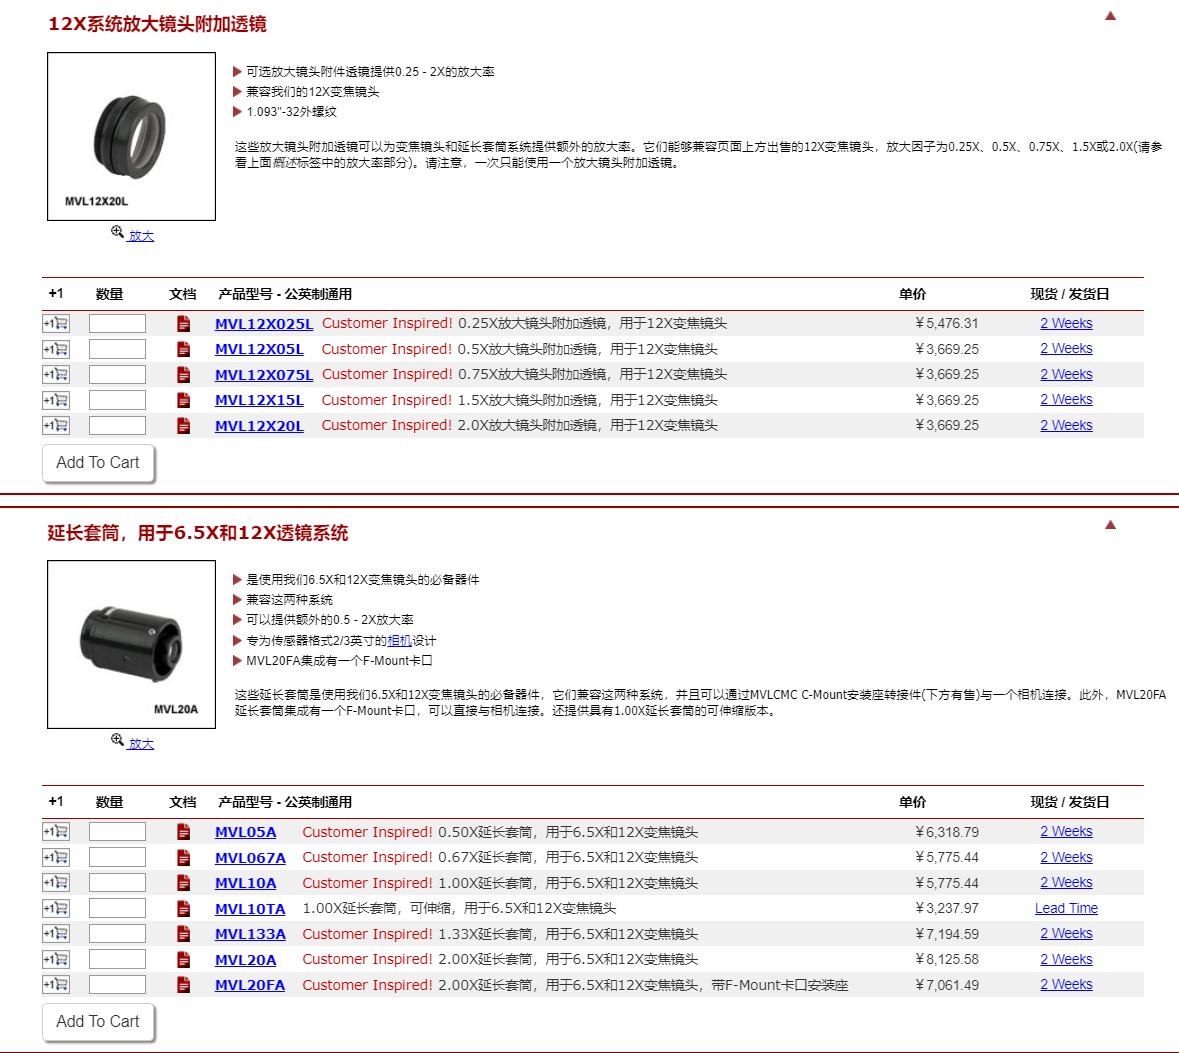Open document icon for MVL05A
The height and width of the screenshot is (1053, 1179).
coord(183,832)
